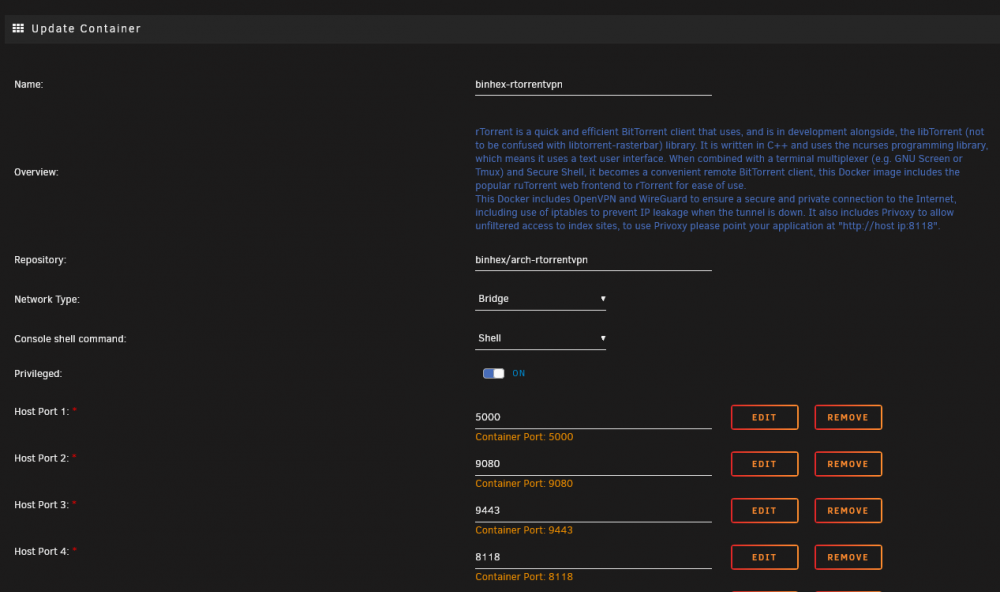
Task: Toggle the Privileged switch off
Action: [x=493, y=373]
